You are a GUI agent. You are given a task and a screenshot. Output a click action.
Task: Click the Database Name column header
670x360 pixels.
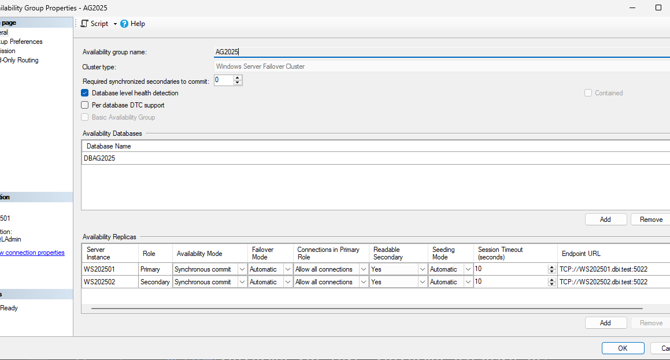(376, 146)
